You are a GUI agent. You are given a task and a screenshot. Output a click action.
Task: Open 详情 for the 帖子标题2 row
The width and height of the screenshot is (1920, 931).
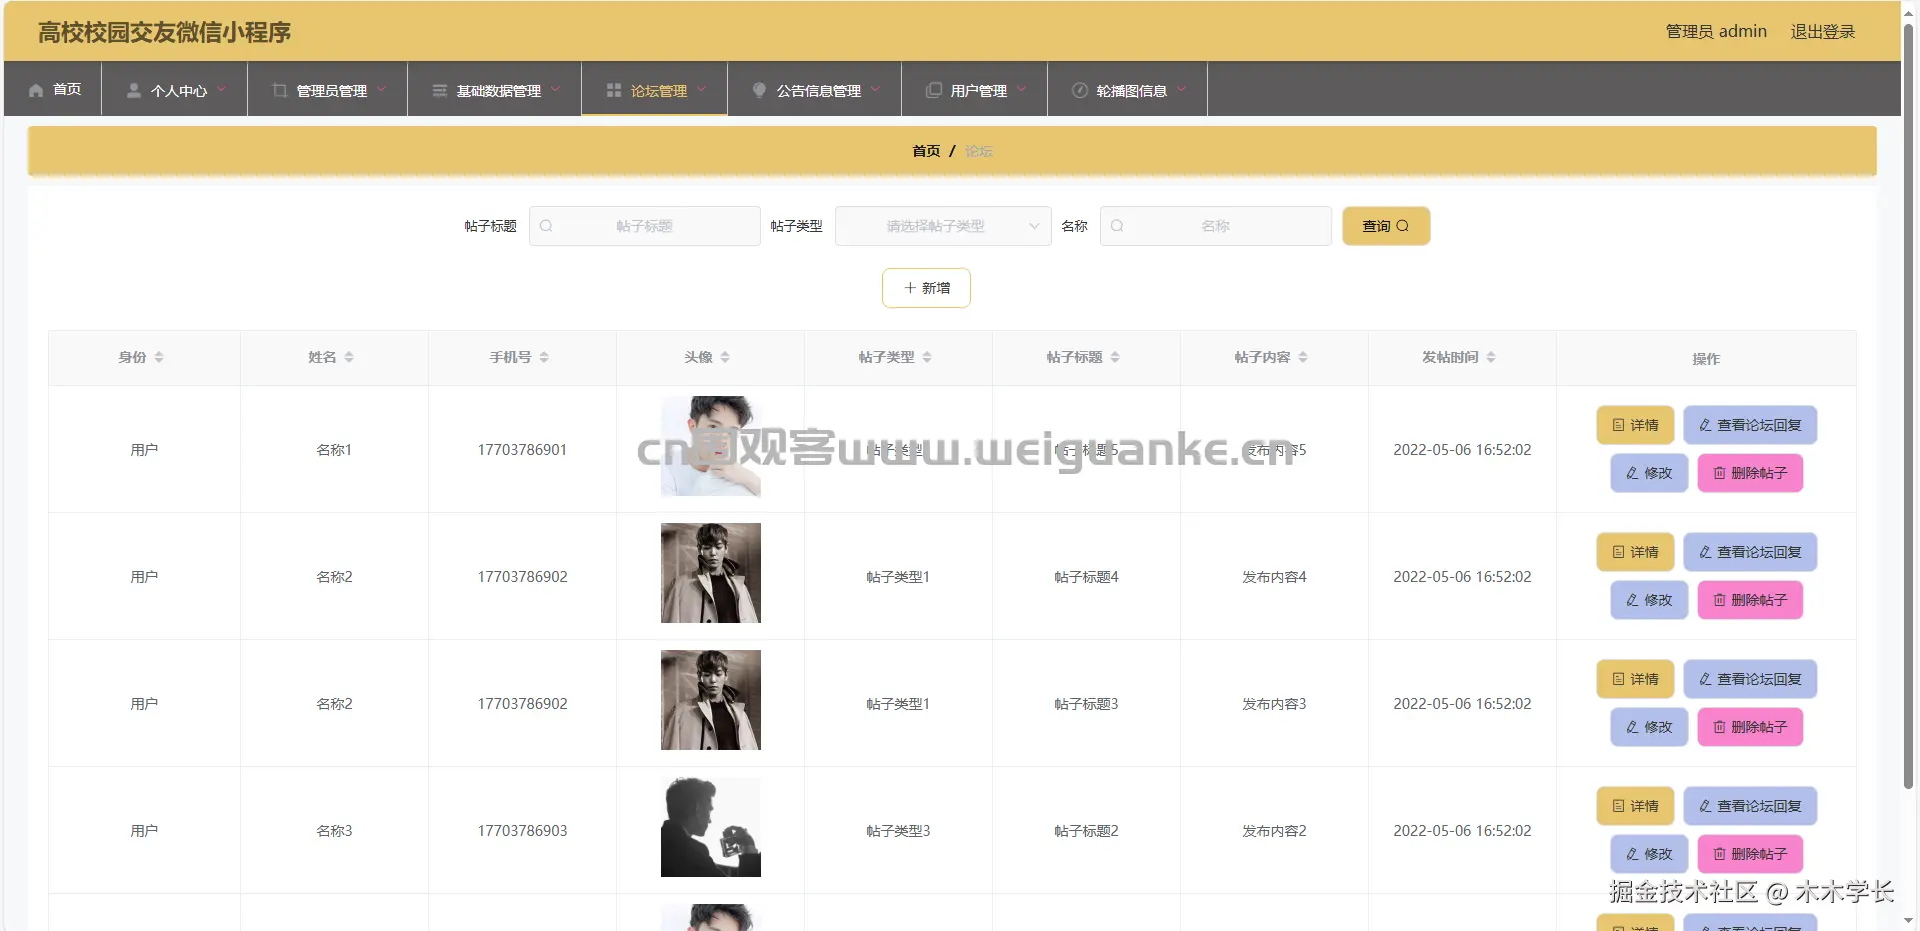point(1635,806)
